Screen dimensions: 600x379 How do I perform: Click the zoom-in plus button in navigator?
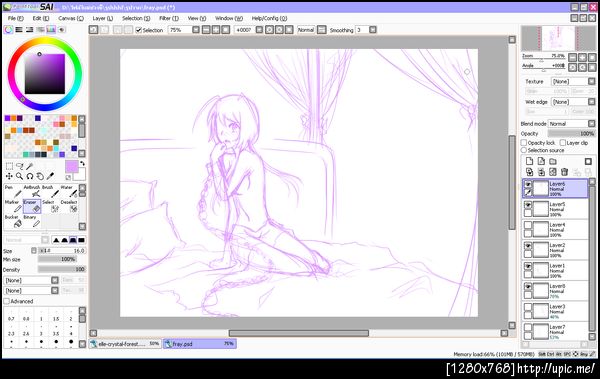tap(582, 57)
